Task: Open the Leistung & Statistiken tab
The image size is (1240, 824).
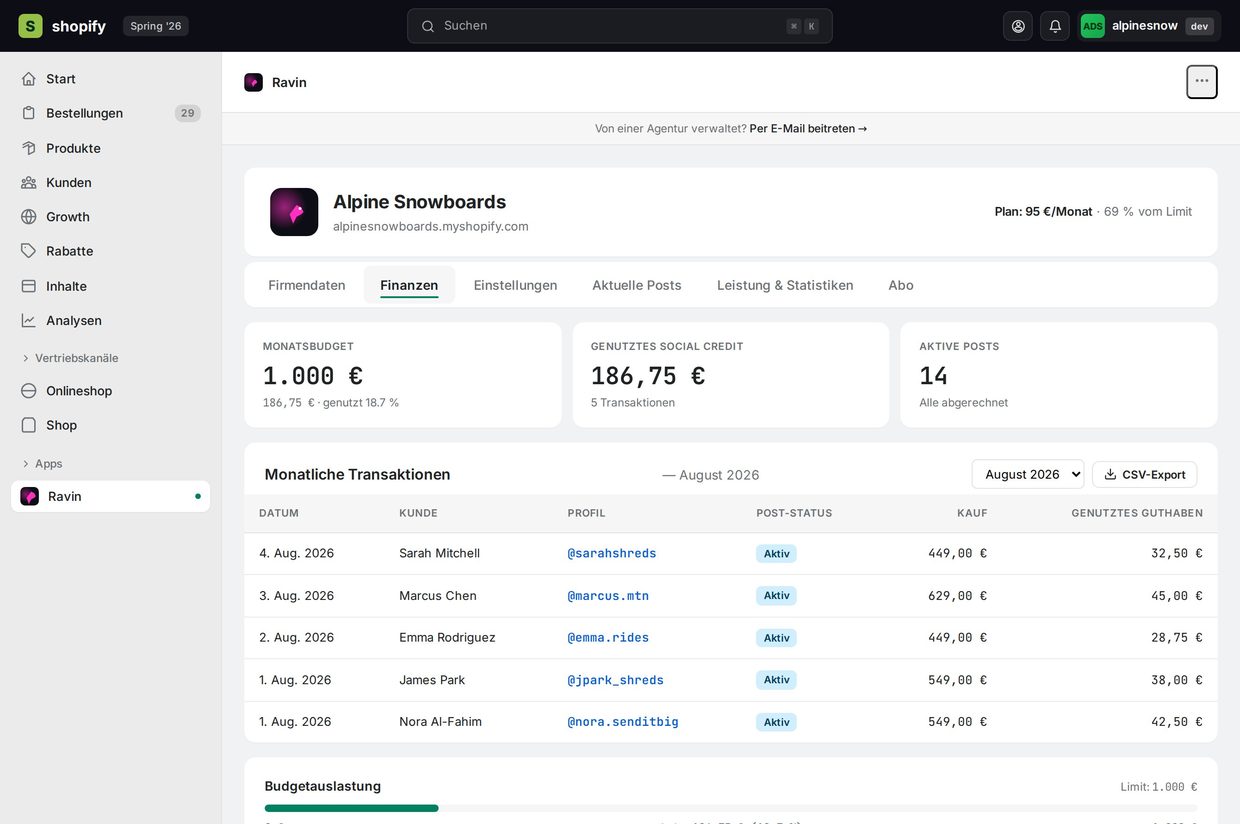Action: coord(785,285)
